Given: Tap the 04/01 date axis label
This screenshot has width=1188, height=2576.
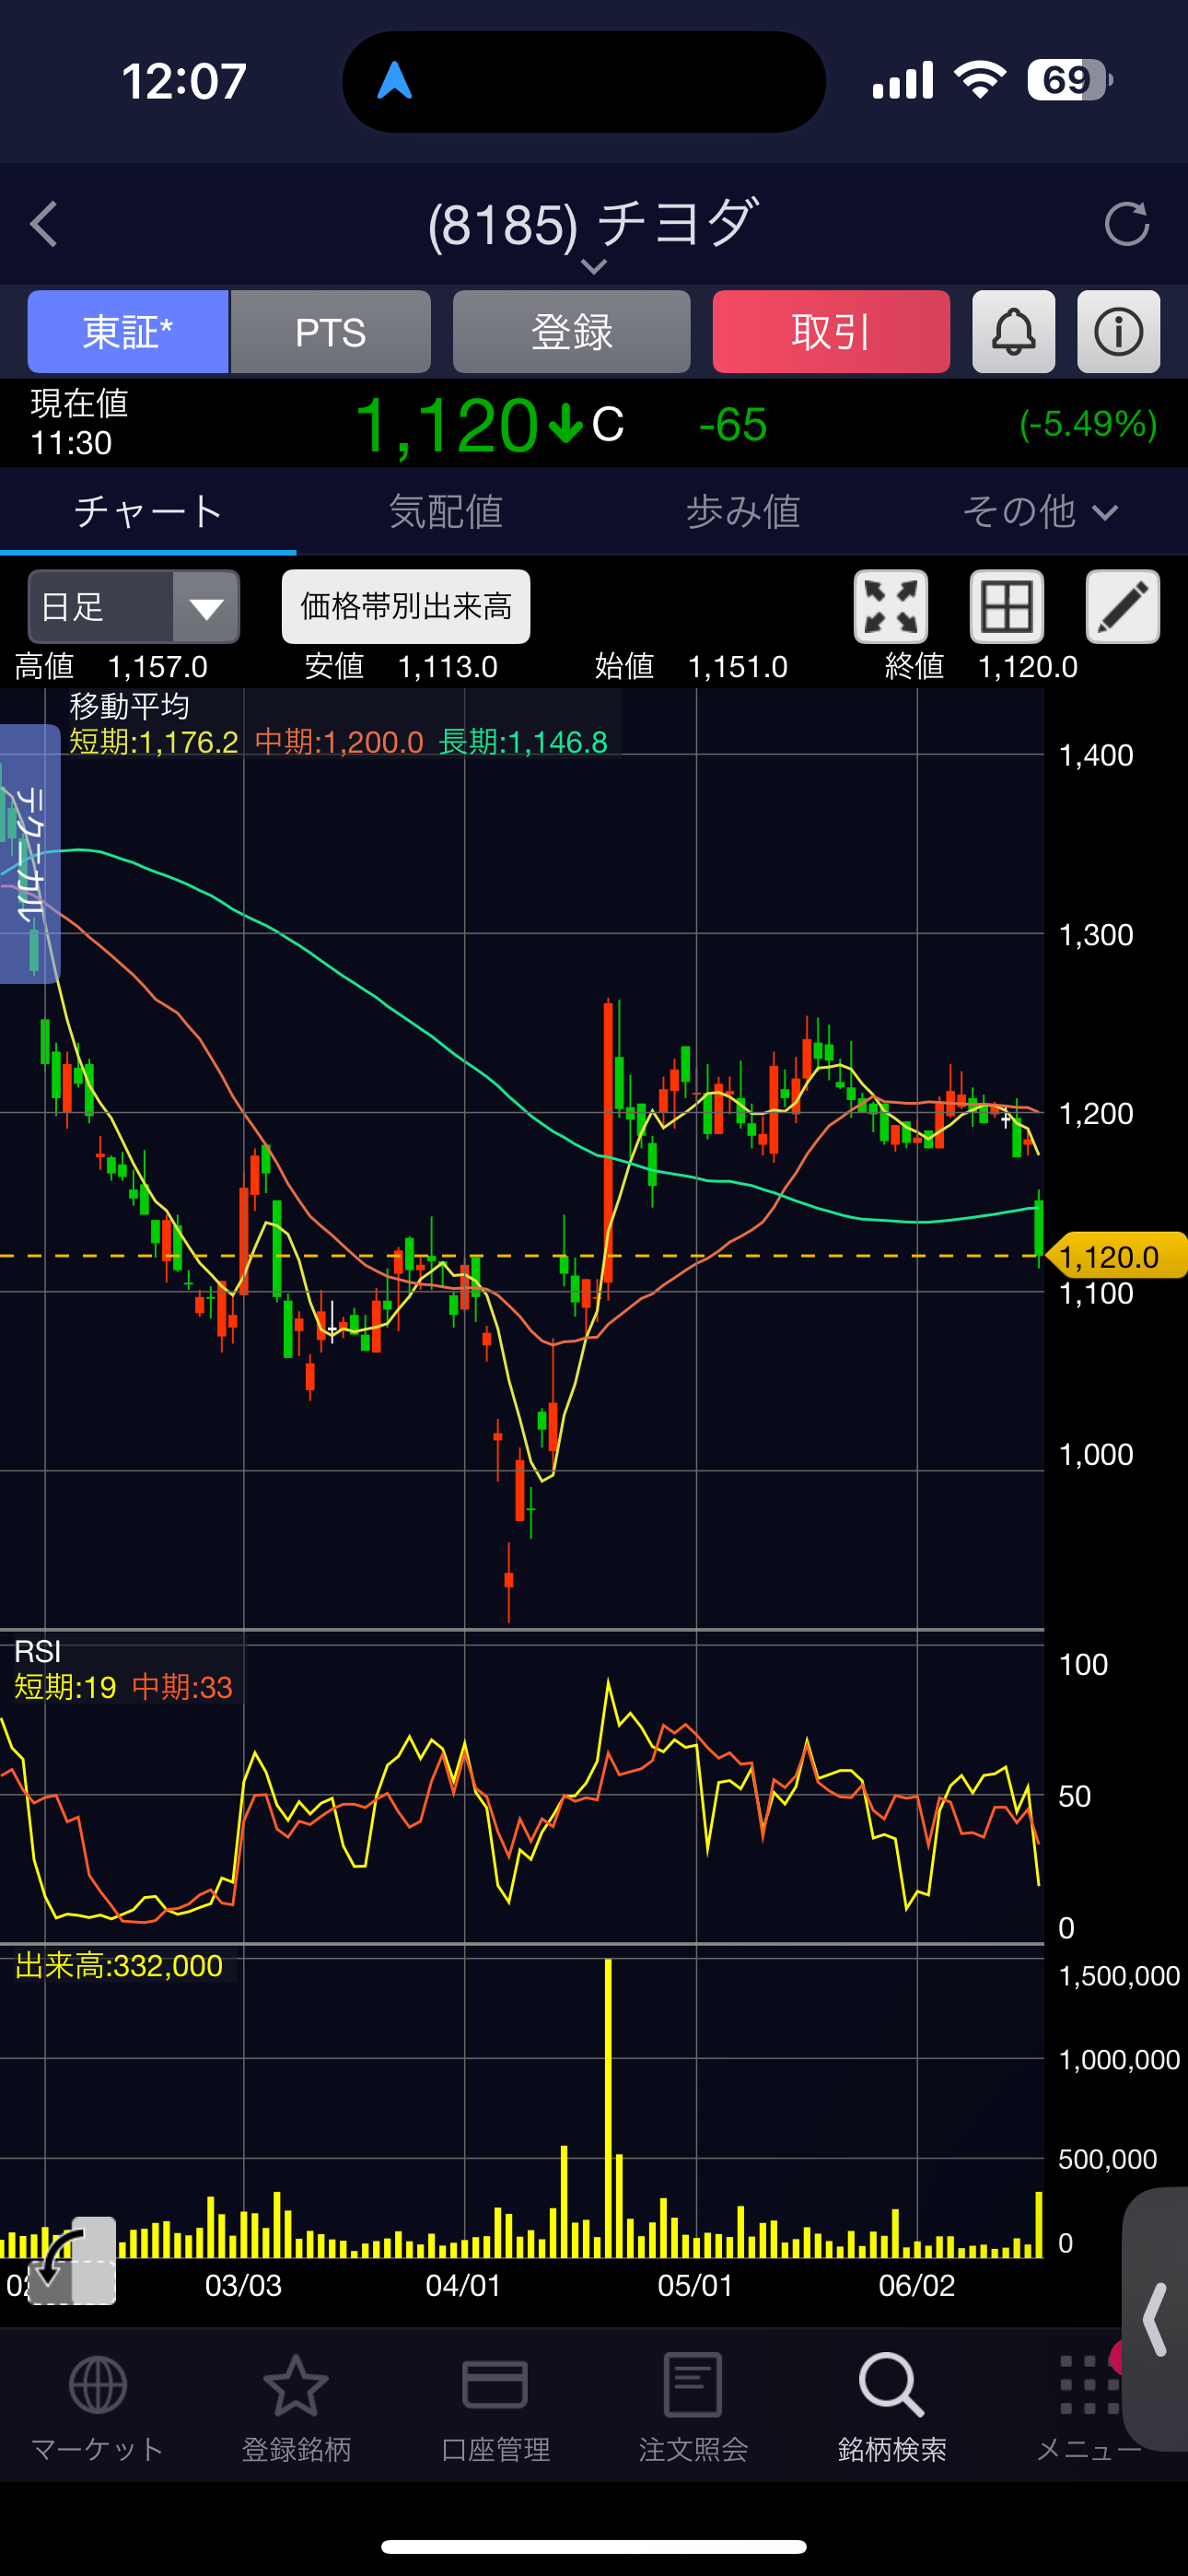Looking at the screenshot, I should [463, 2286].
